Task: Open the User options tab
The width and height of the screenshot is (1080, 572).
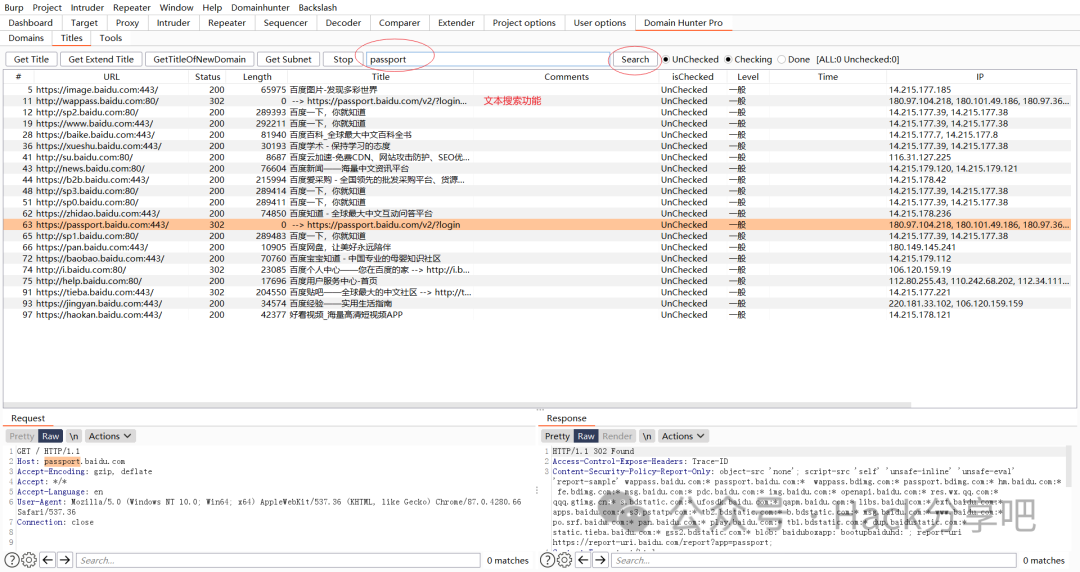Action: (x=599, y=23)
